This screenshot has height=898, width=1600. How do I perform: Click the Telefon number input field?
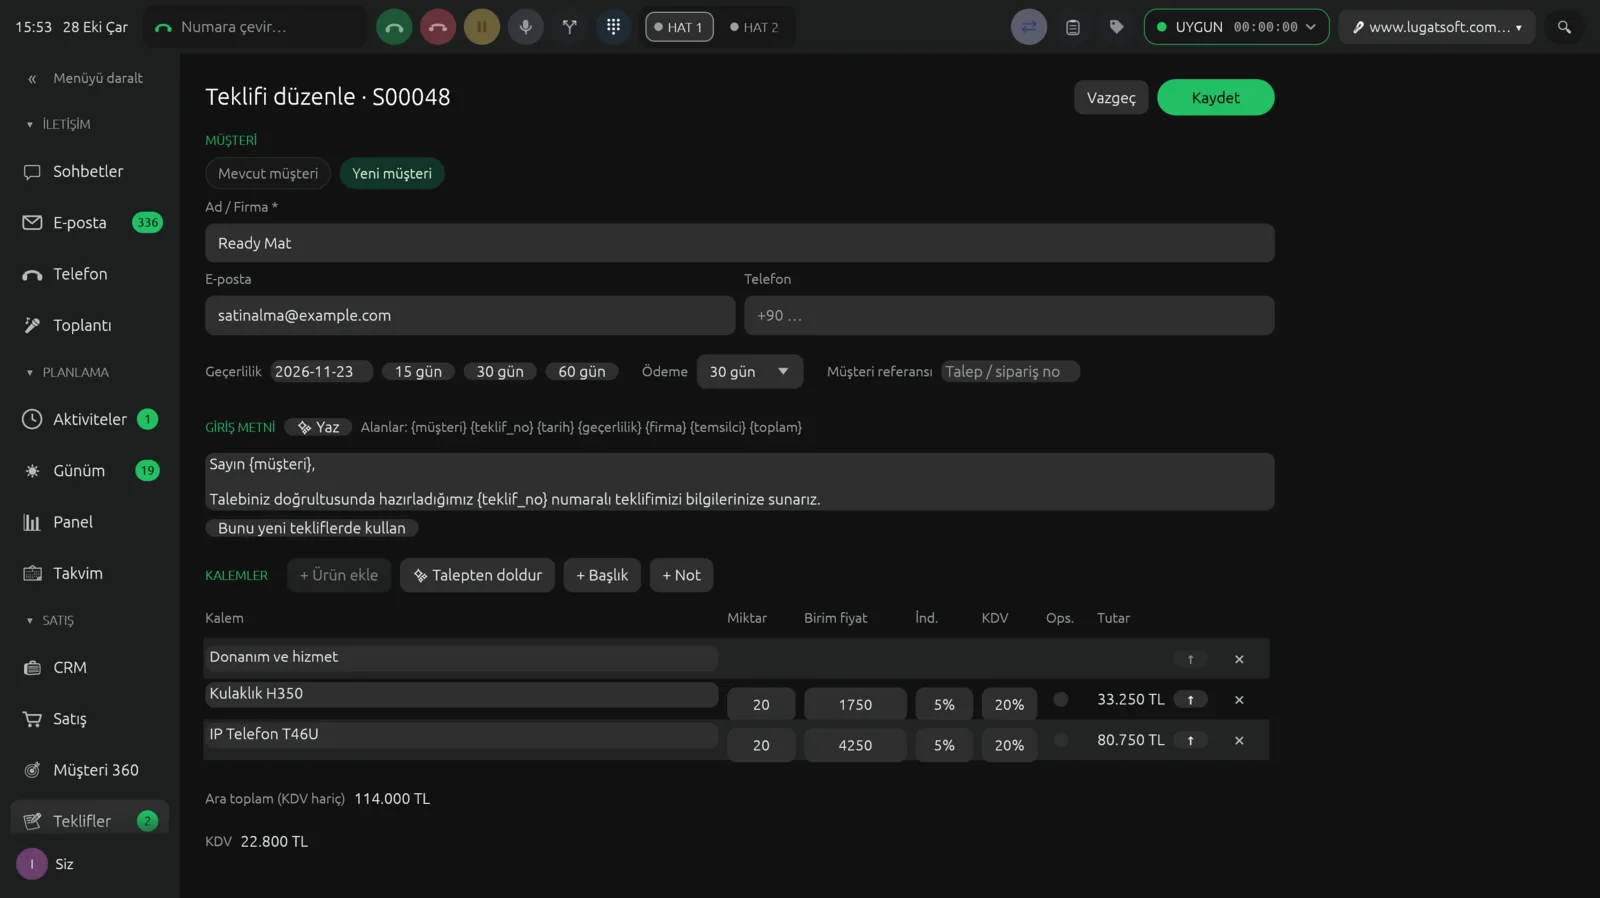(x=1009, y=316)
